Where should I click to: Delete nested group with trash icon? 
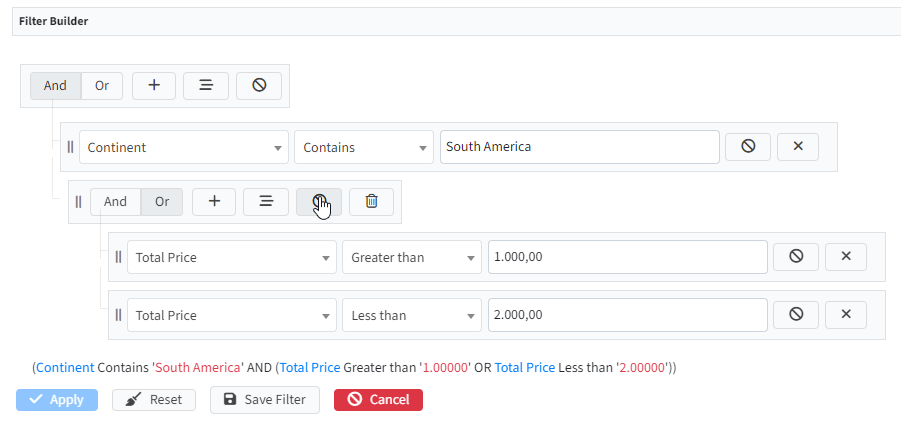tap(372, 202)
